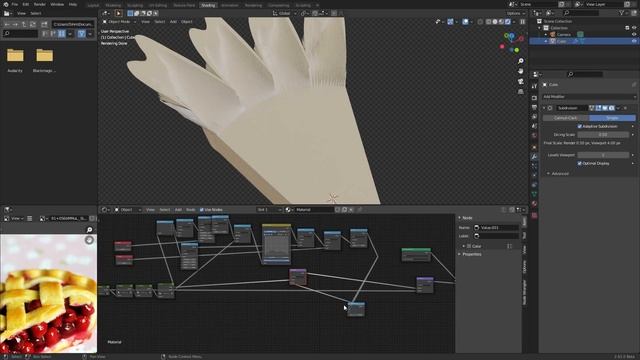Open the Material properties tab
This screenshot has width=640, height=360.
(x=534, y=204)
